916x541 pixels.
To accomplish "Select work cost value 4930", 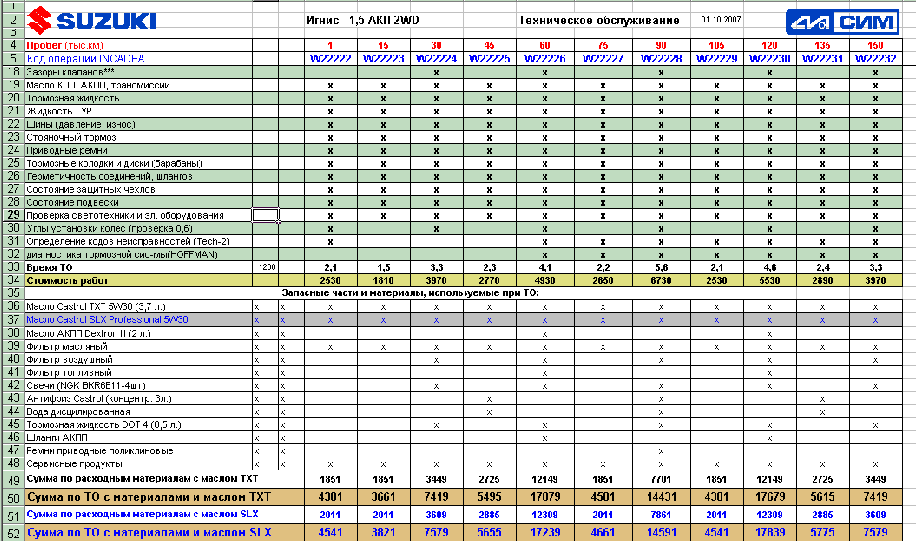I will (544, 280).
